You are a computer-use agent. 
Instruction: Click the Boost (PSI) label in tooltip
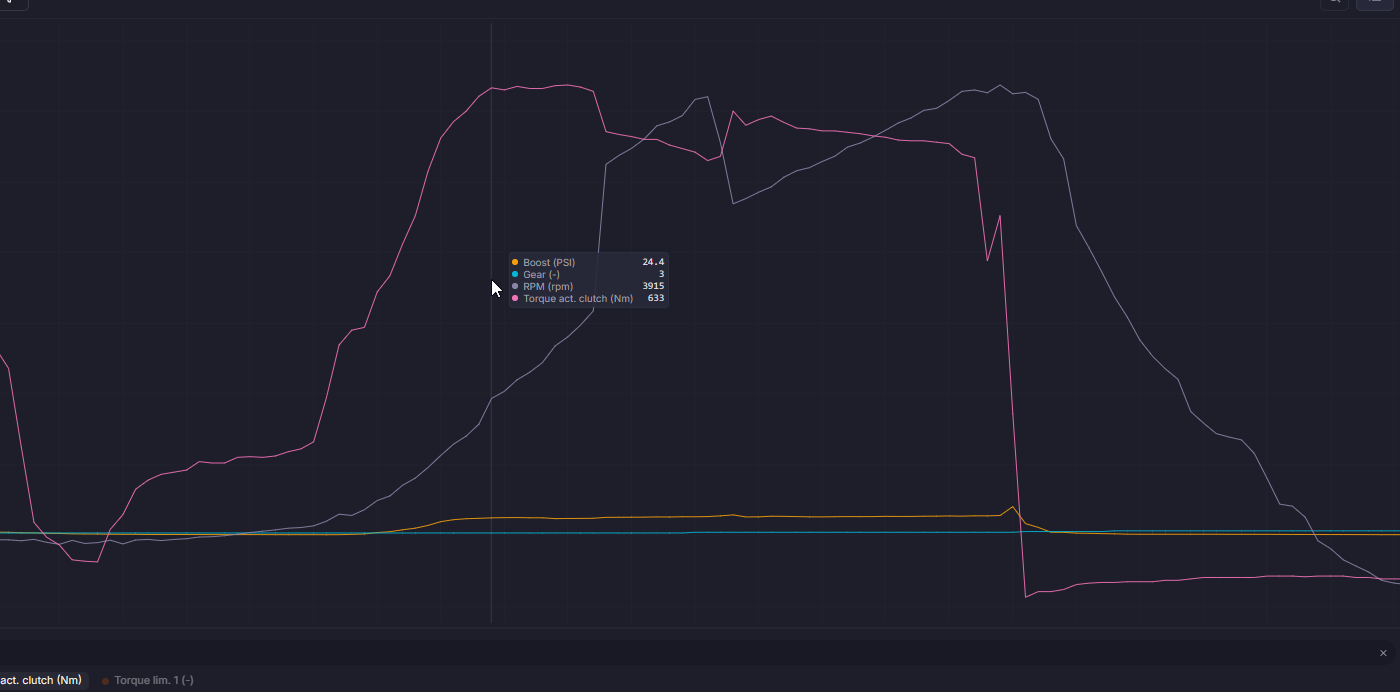549,262
